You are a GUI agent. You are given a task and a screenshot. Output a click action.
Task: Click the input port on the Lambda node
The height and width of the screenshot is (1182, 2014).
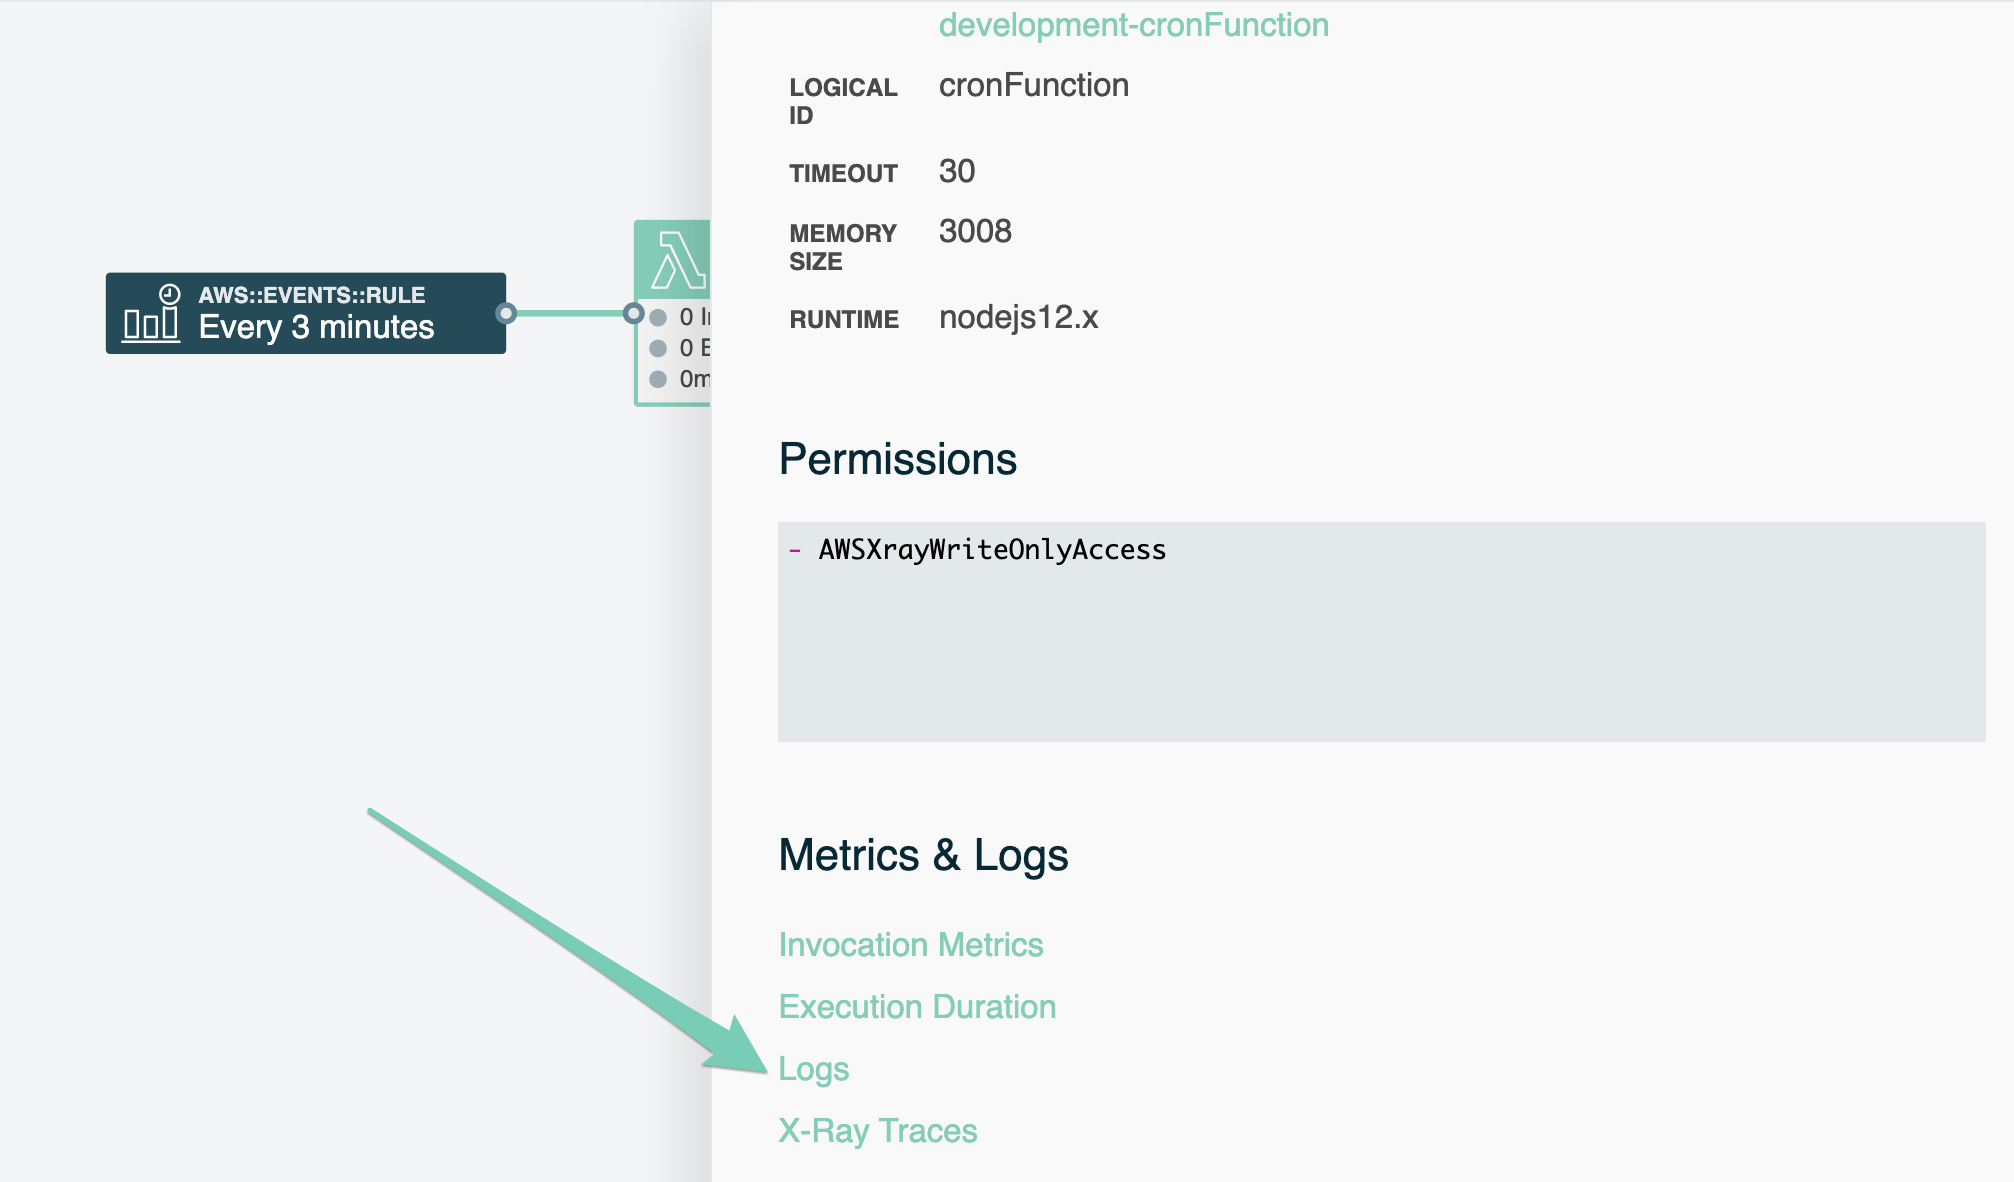pos(633,313)
